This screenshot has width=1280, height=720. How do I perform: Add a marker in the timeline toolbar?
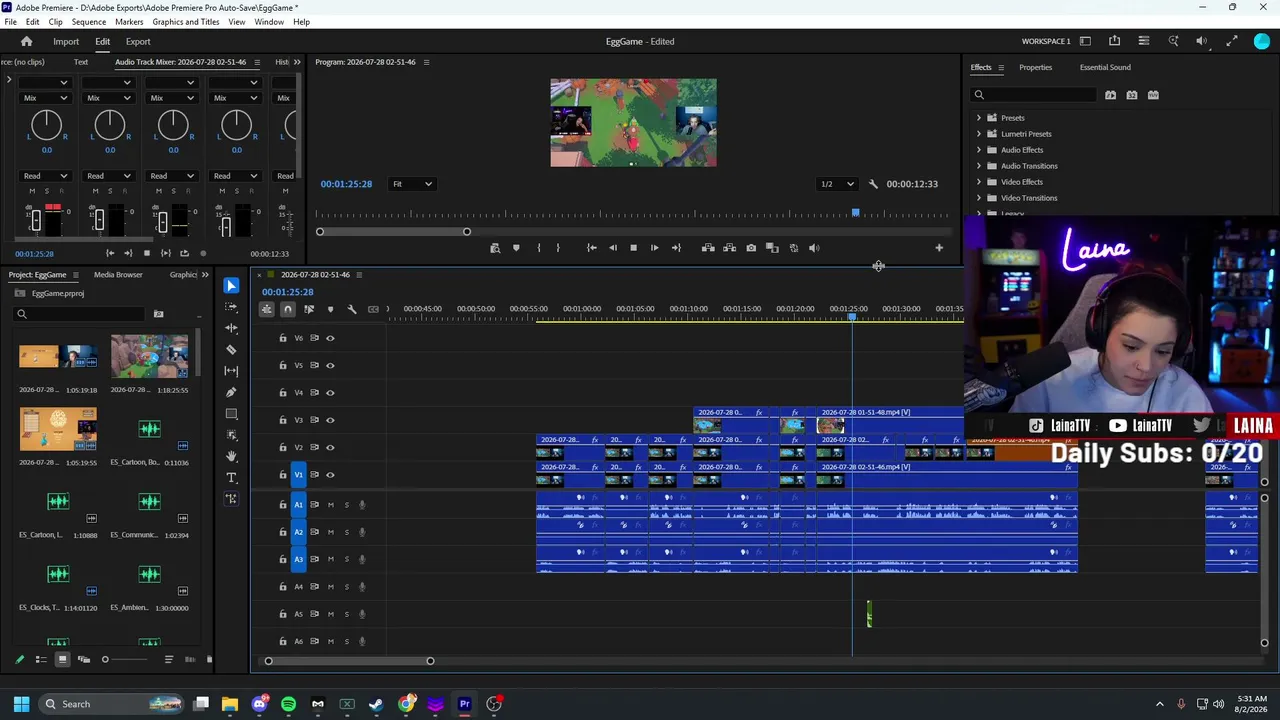pyautogui.click(x=330, y=309)
